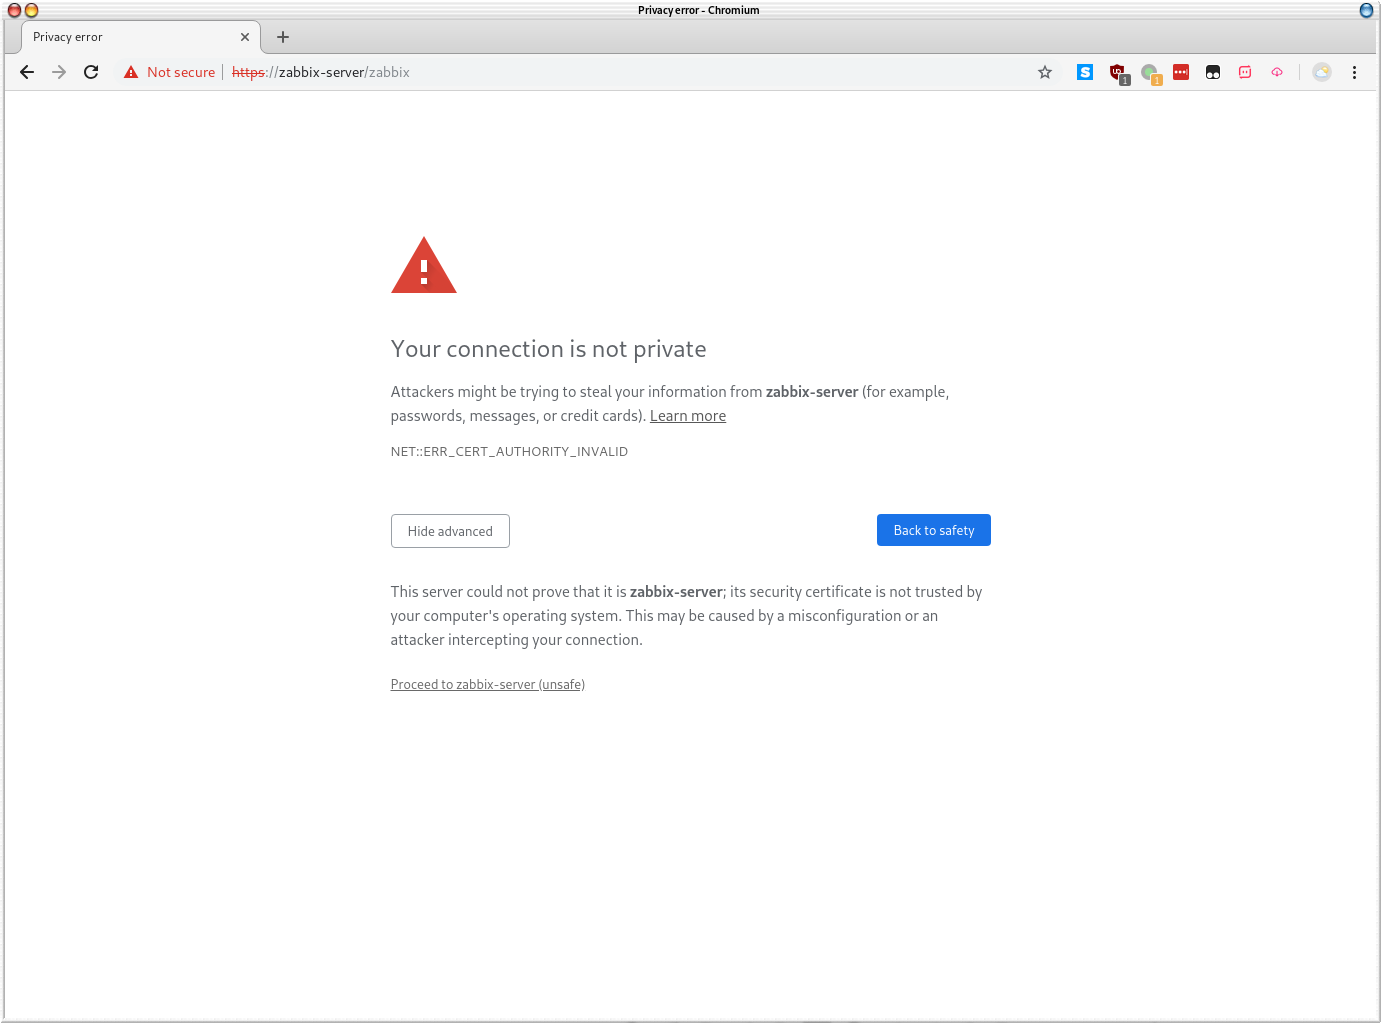The width and height of the screenshot is (1381, 1023).
Task: Click the 'Your connection is not private' heading
Action: 549,349
